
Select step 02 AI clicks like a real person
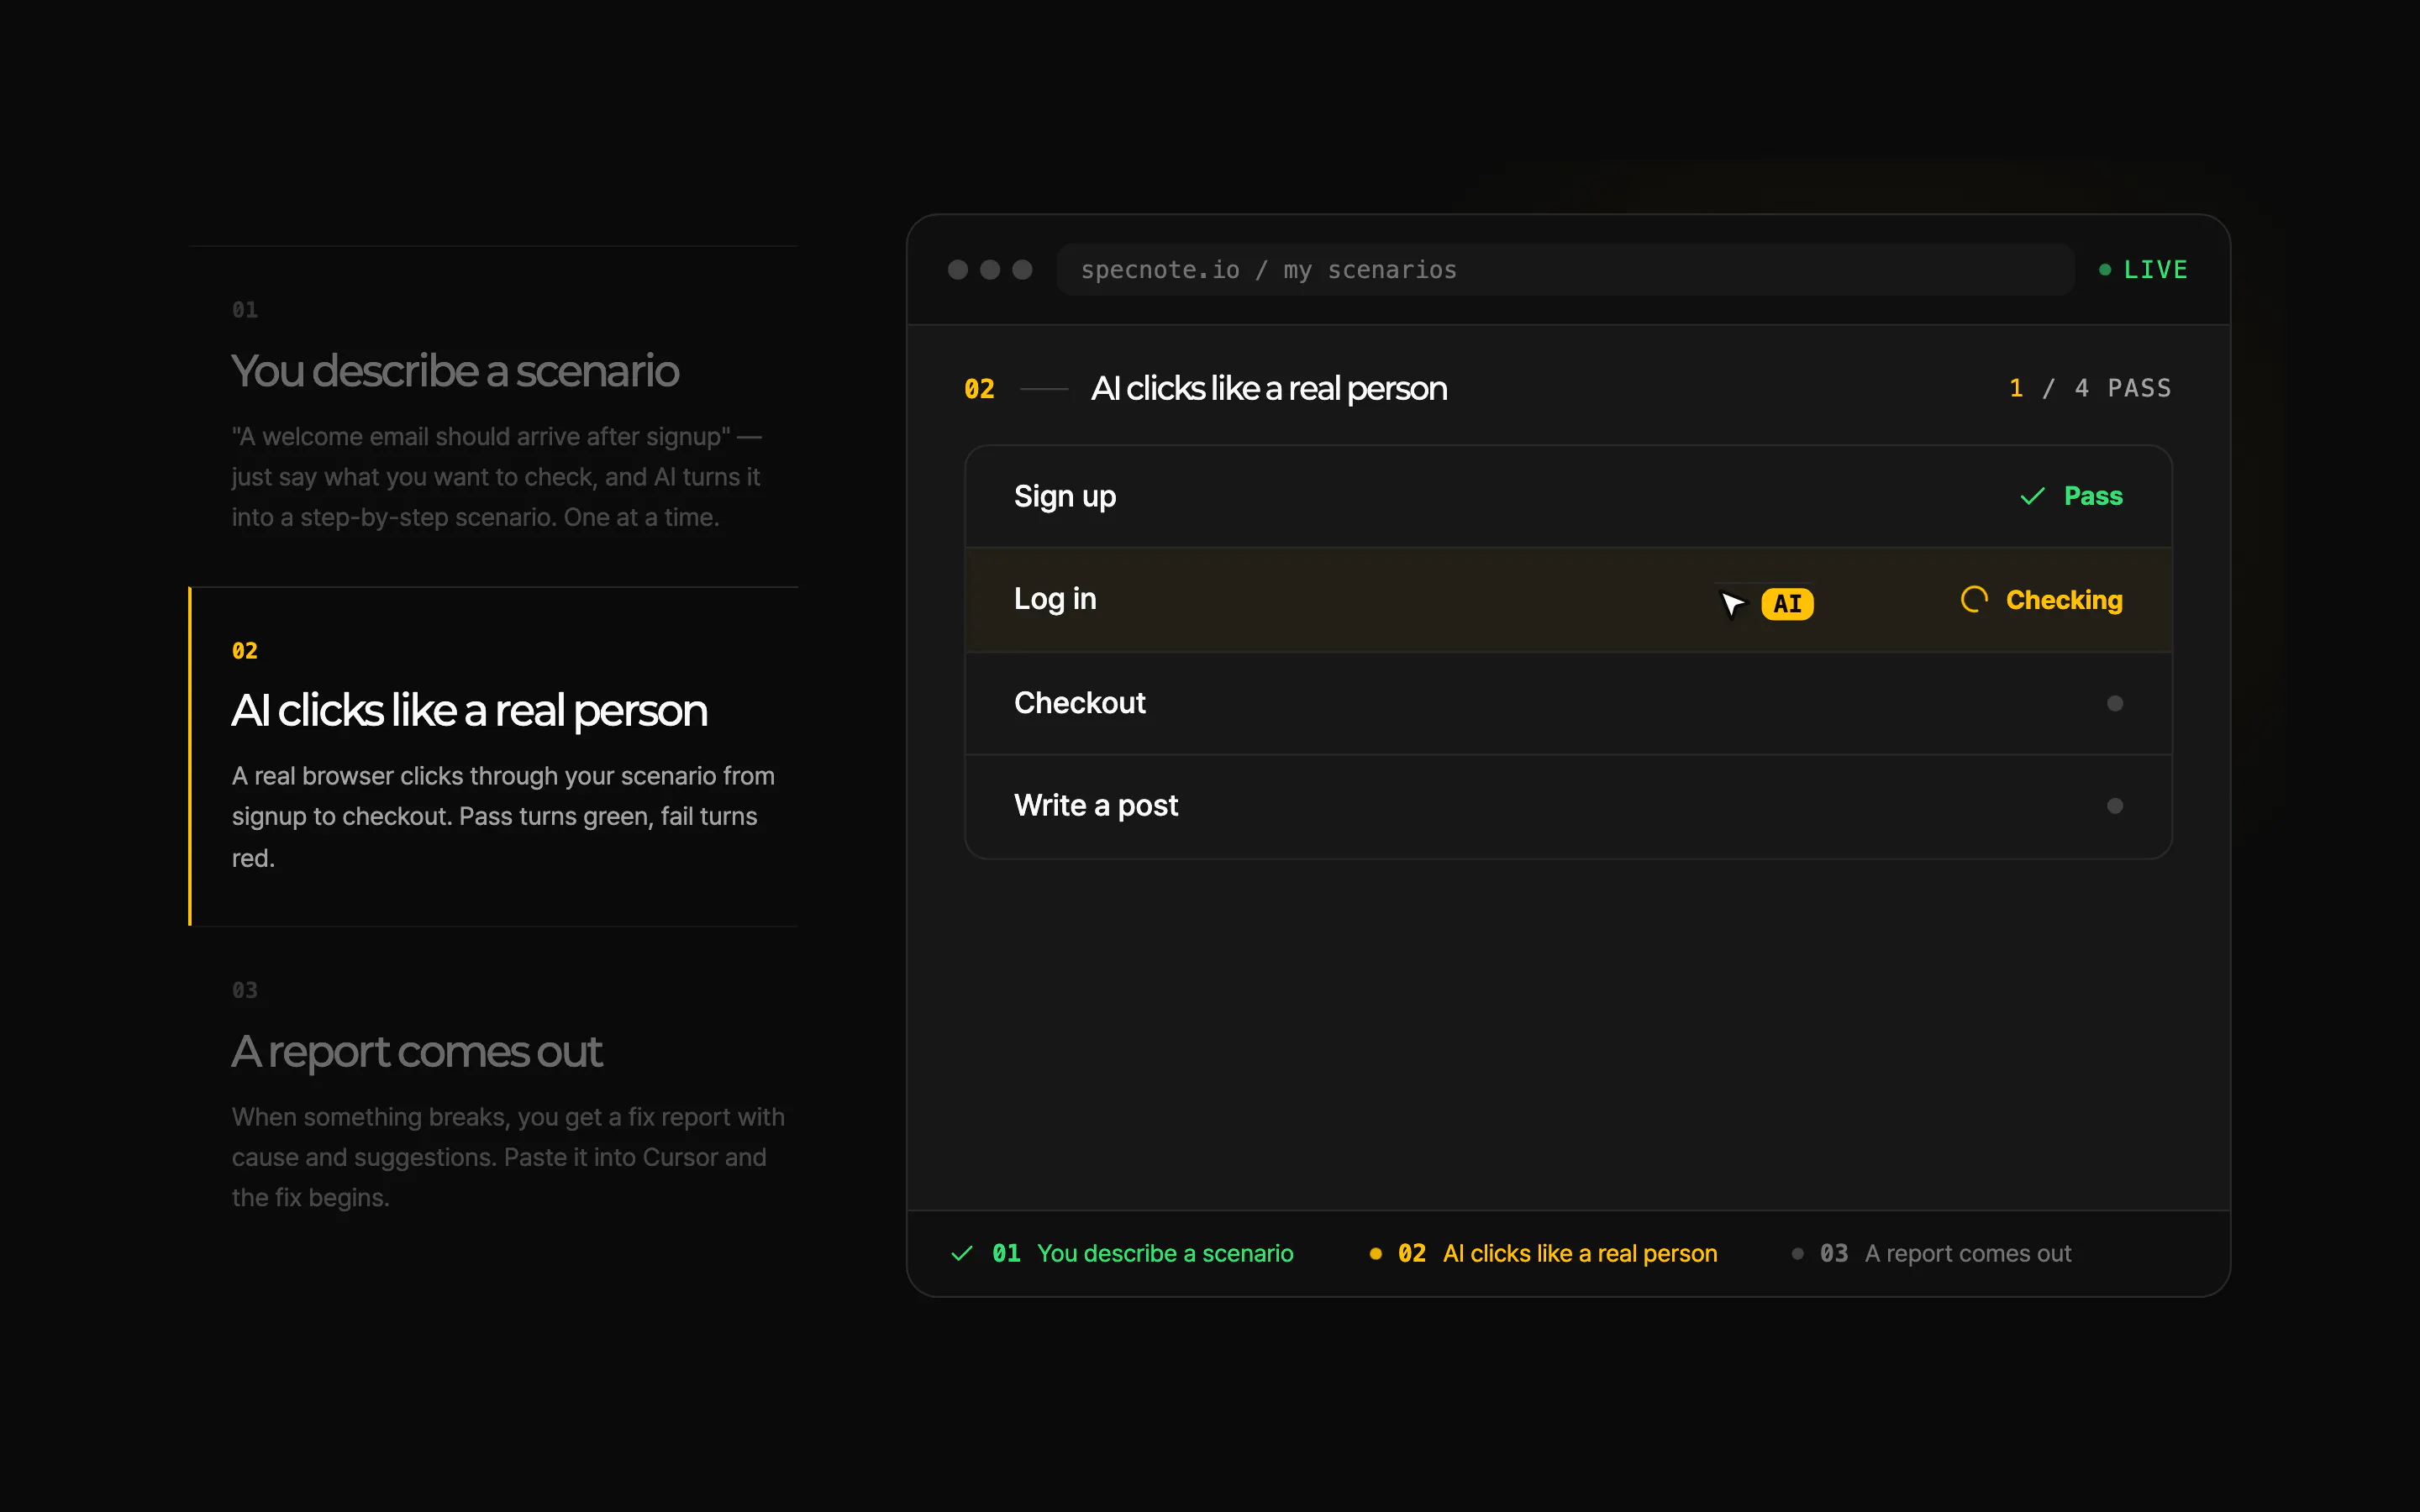click(493, 757)
